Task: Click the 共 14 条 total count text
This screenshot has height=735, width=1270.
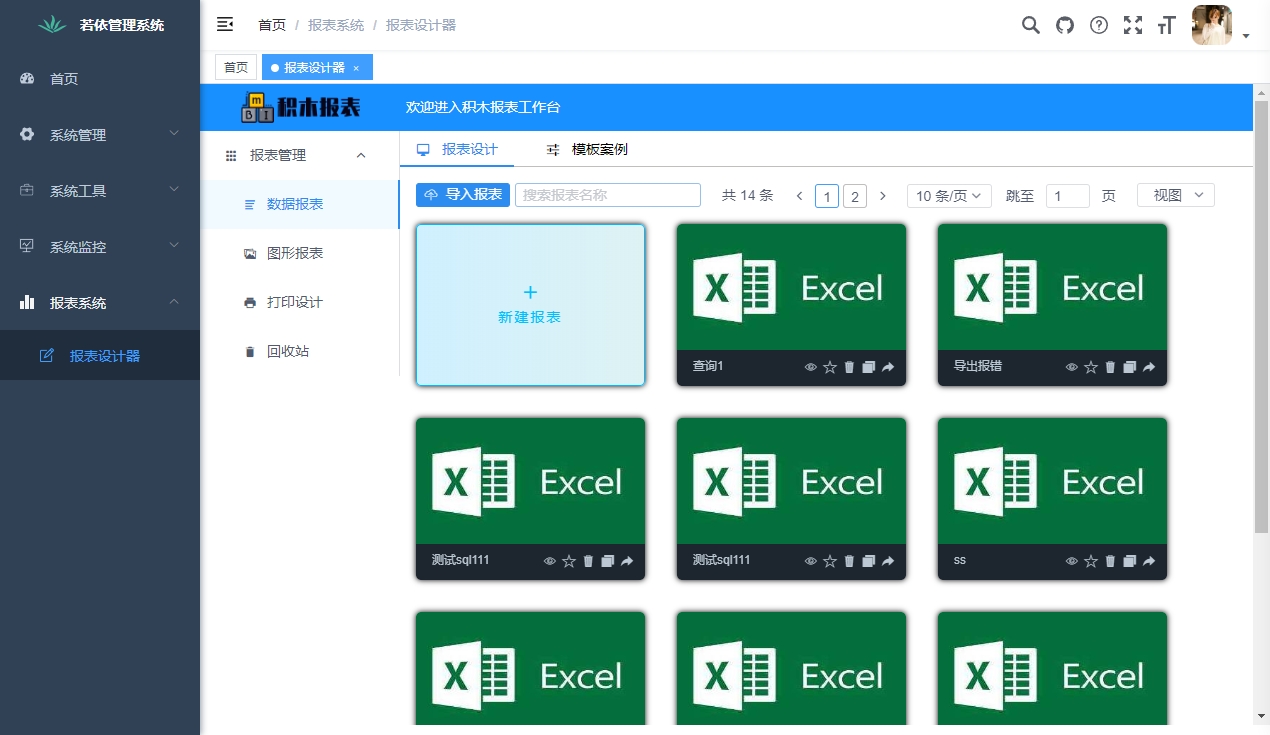Action: (x=748, y=196)
